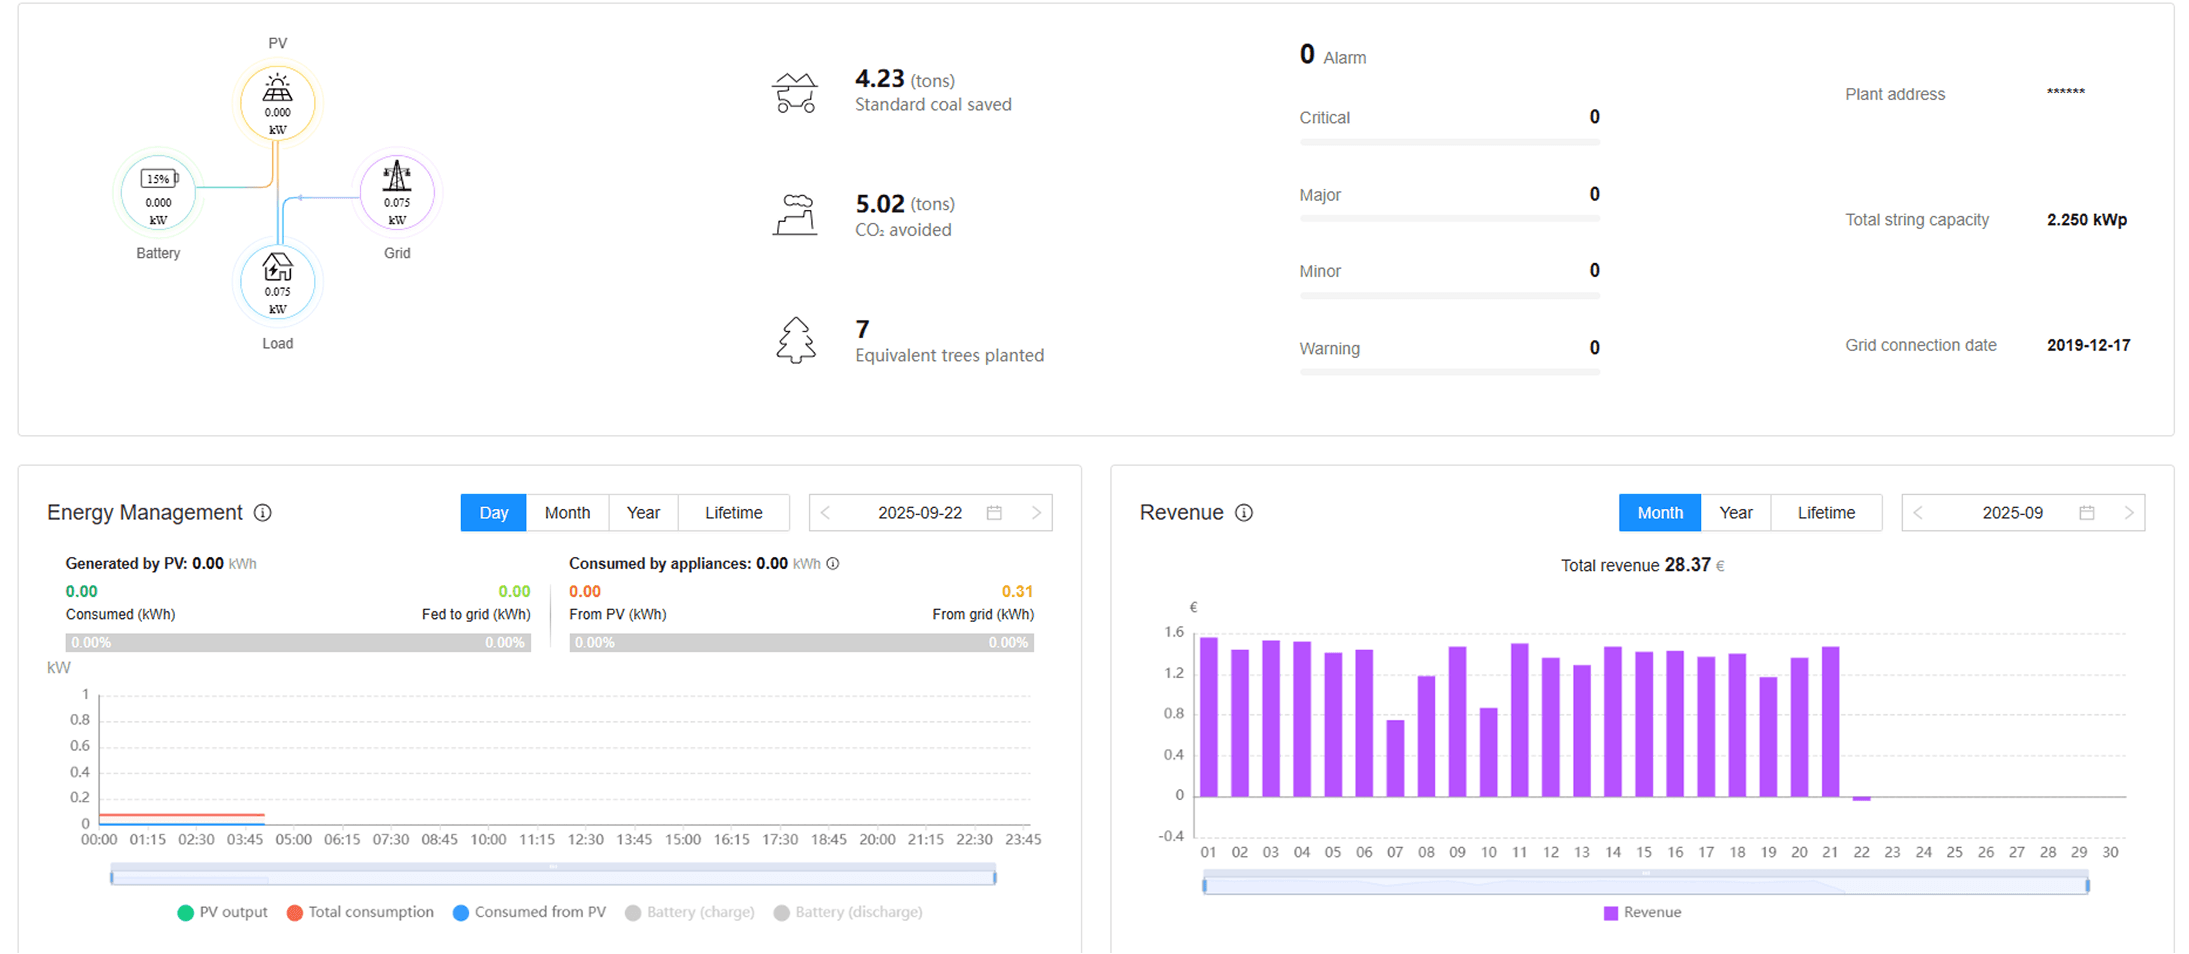This screenshot has height=954, width=2189.
Task: Open the Revenue info icon
Action: pyautogui.click(x=1244, y=513)
